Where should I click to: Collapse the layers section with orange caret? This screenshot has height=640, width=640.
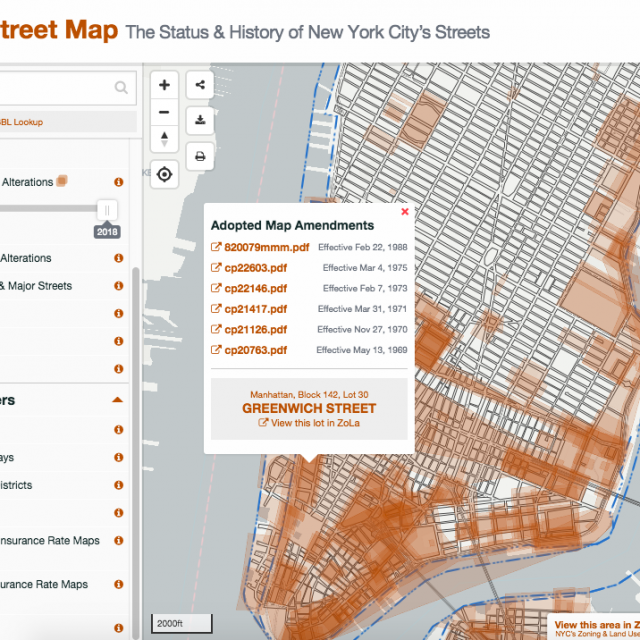pos(117,400)
